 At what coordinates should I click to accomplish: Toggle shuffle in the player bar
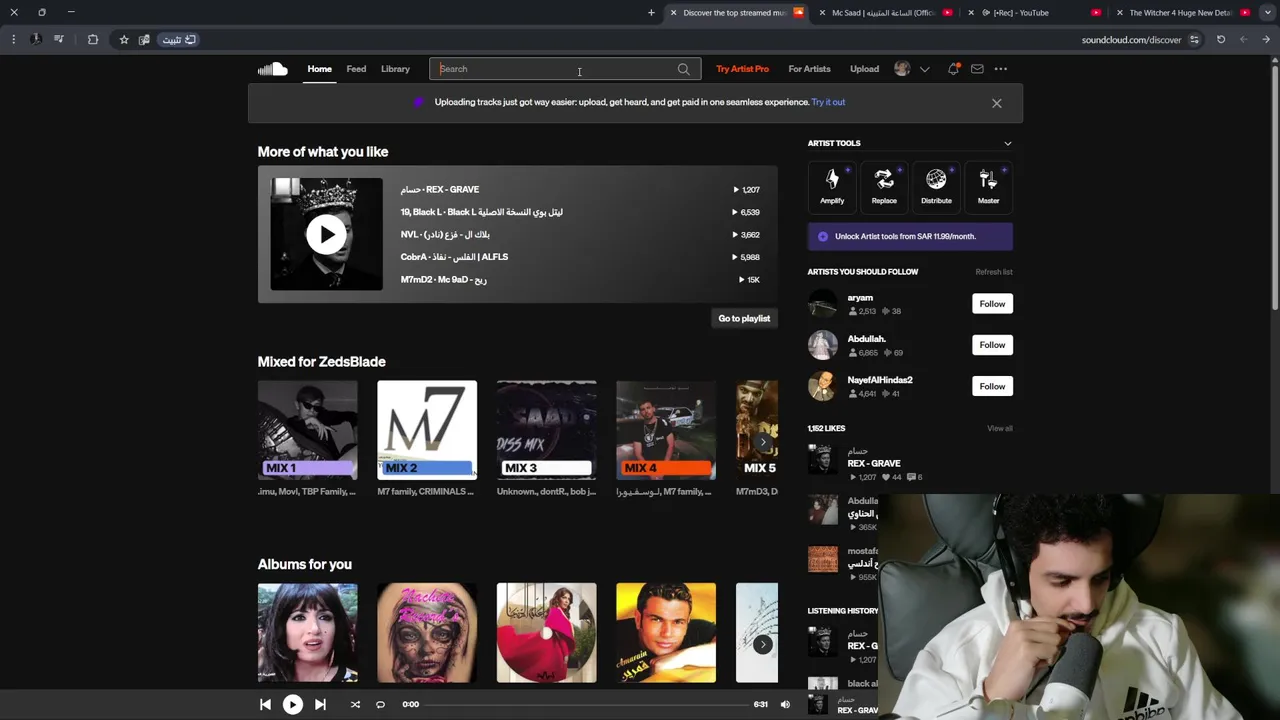(x=355, y=704)
